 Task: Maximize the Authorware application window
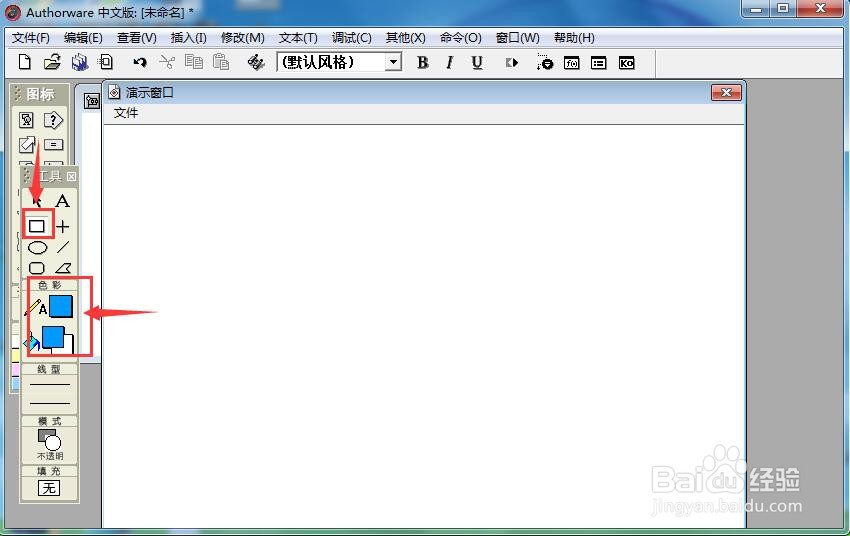coord(783,8)
